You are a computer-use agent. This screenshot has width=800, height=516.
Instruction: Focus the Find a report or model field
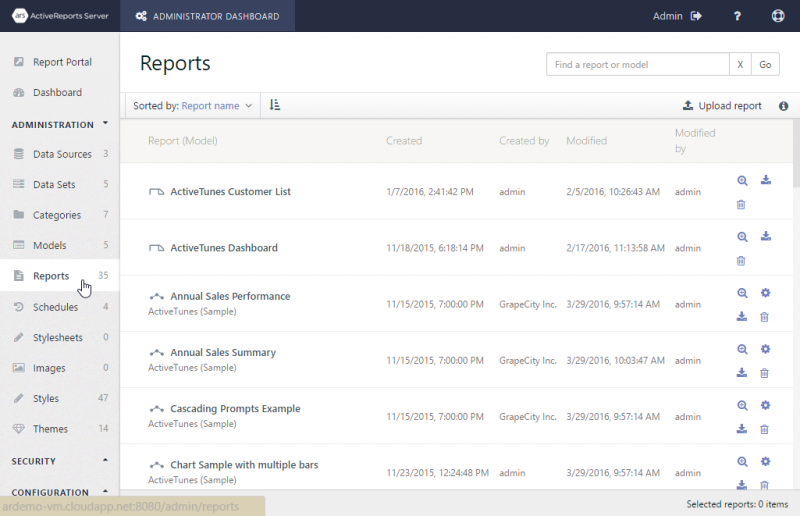638,64
